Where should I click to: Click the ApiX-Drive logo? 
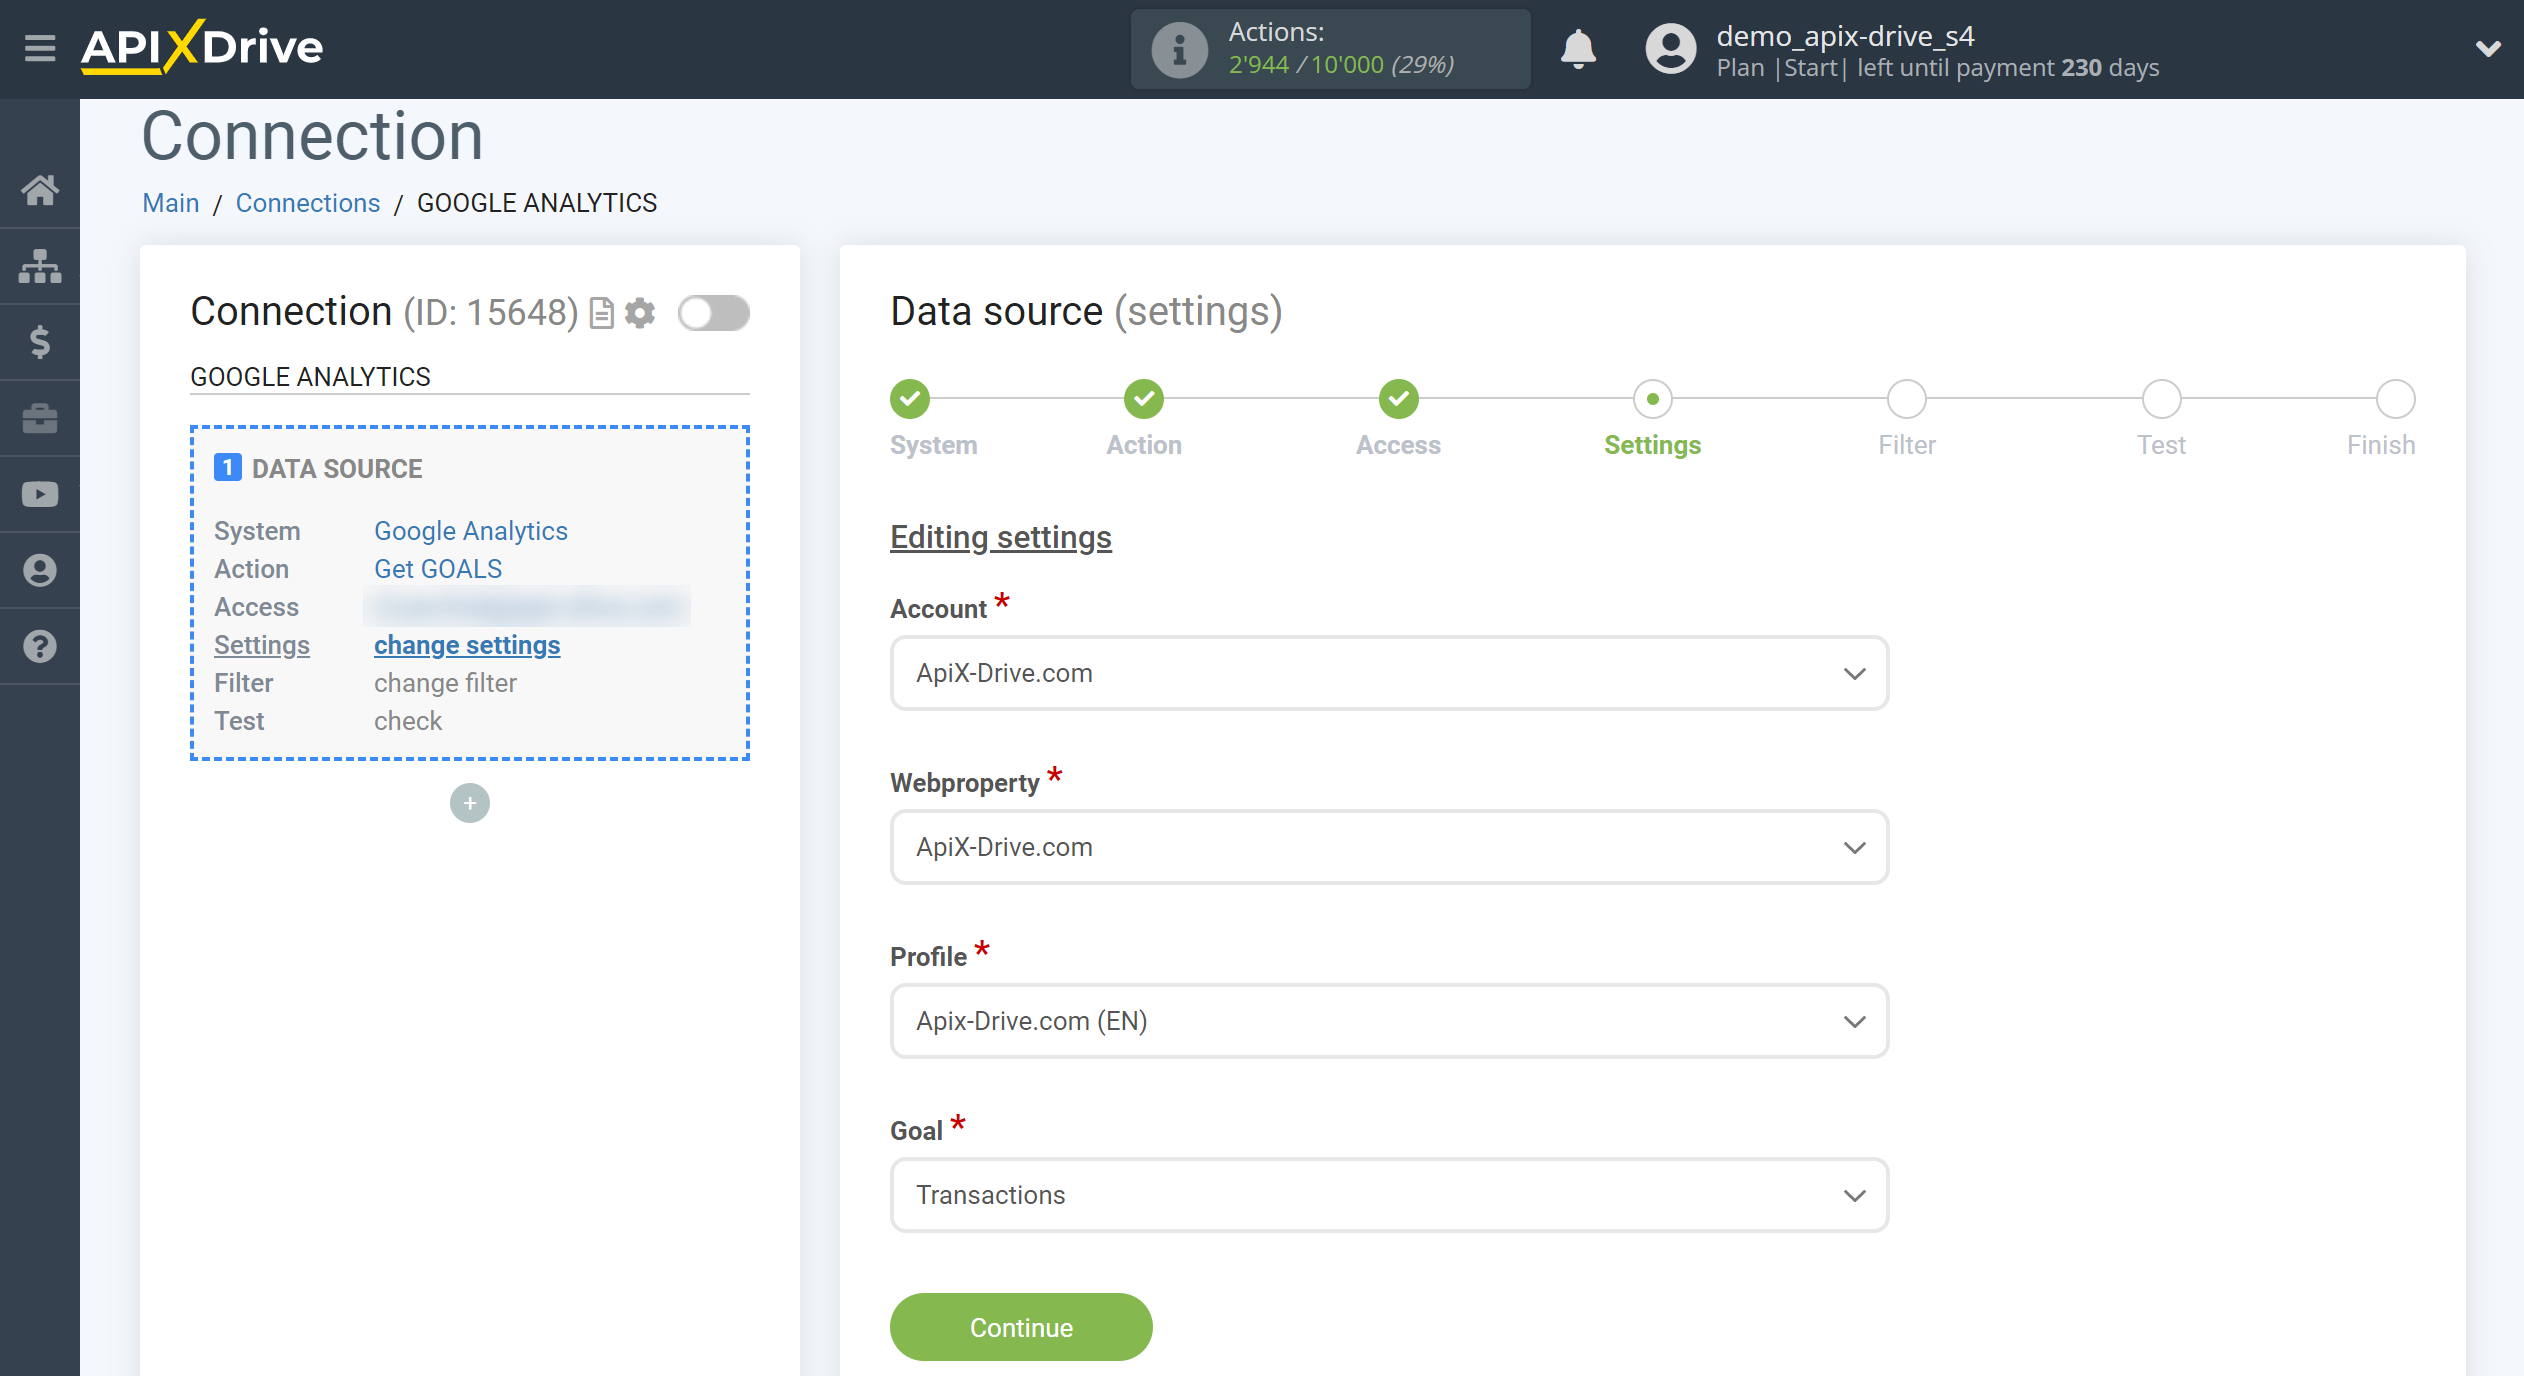[x=202, y=47]
